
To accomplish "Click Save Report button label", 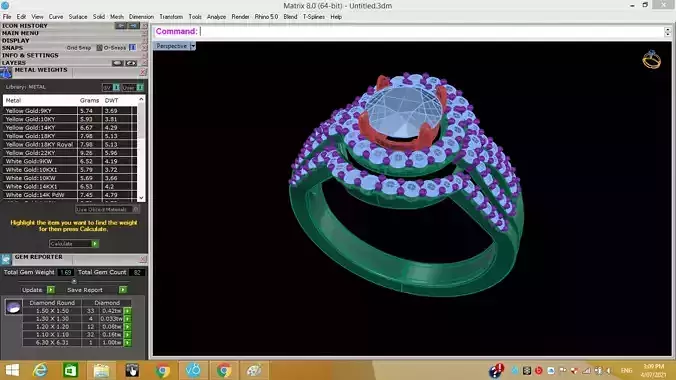I will click(x=85, y=290).
